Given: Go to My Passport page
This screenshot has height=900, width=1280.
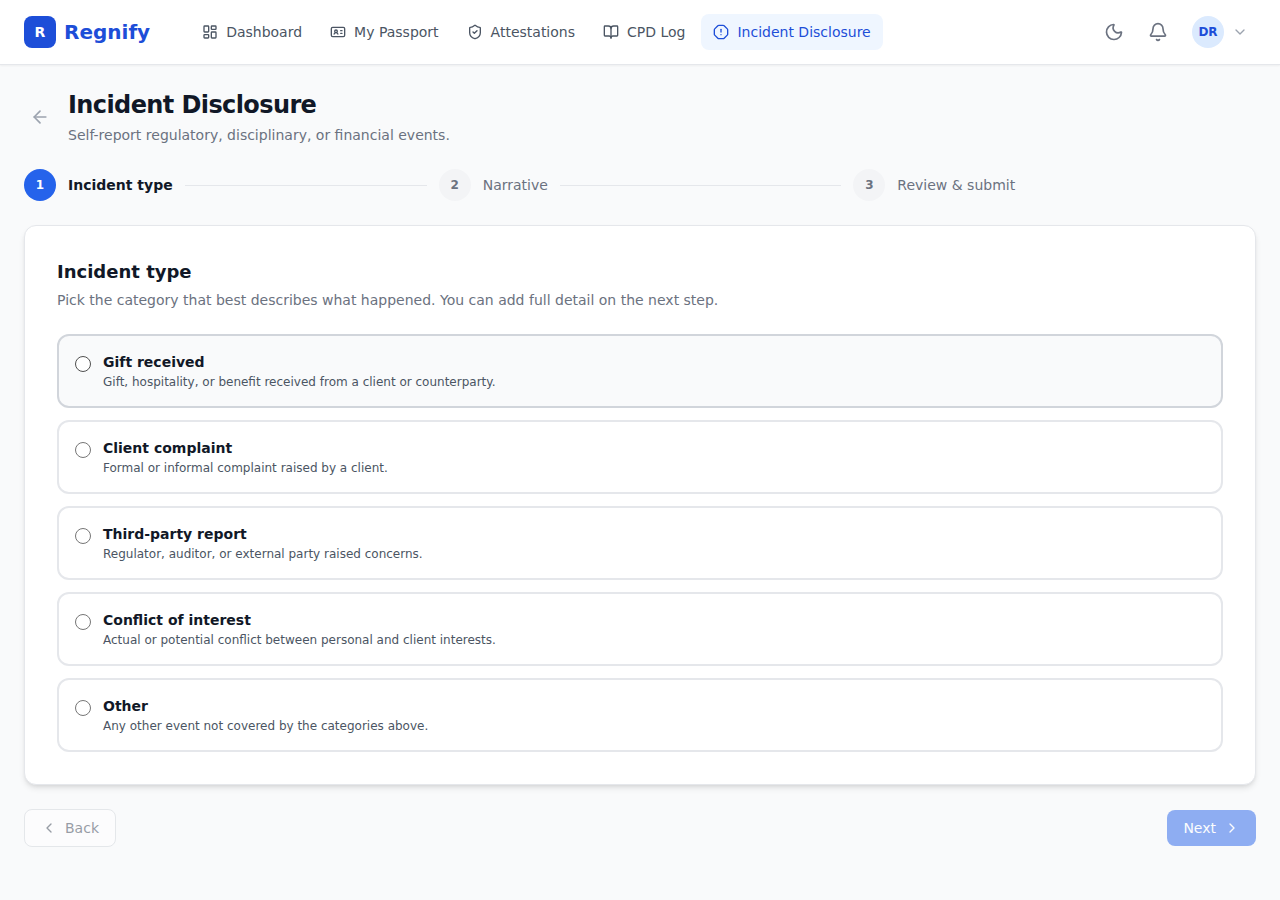Looking at the screenshot, I should (x=385, y=32).
